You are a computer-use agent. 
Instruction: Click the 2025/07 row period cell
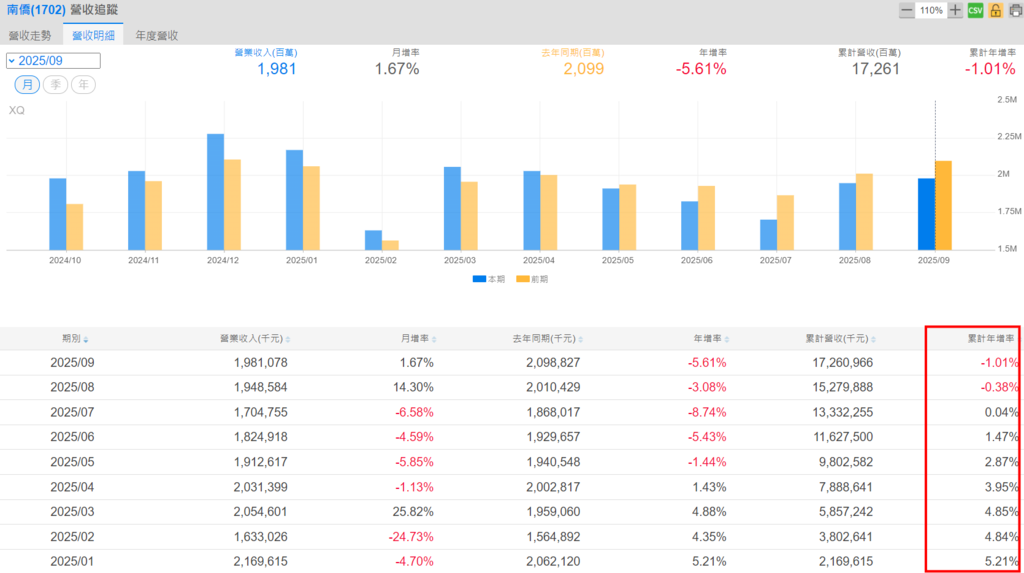click(72, 412)
